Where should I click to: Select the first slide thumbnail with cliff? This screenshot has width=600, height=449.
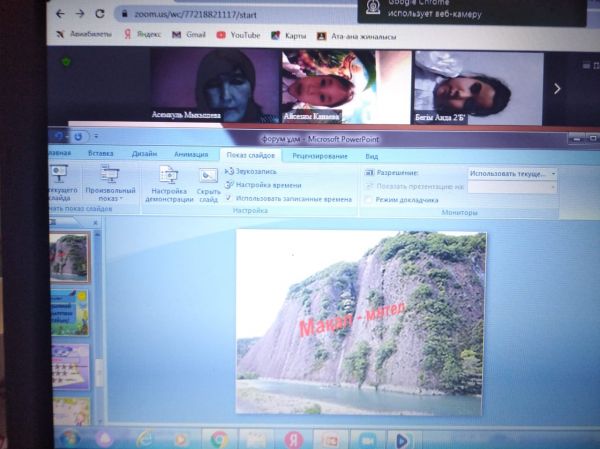pyautogui.click(x=71, y=259)
